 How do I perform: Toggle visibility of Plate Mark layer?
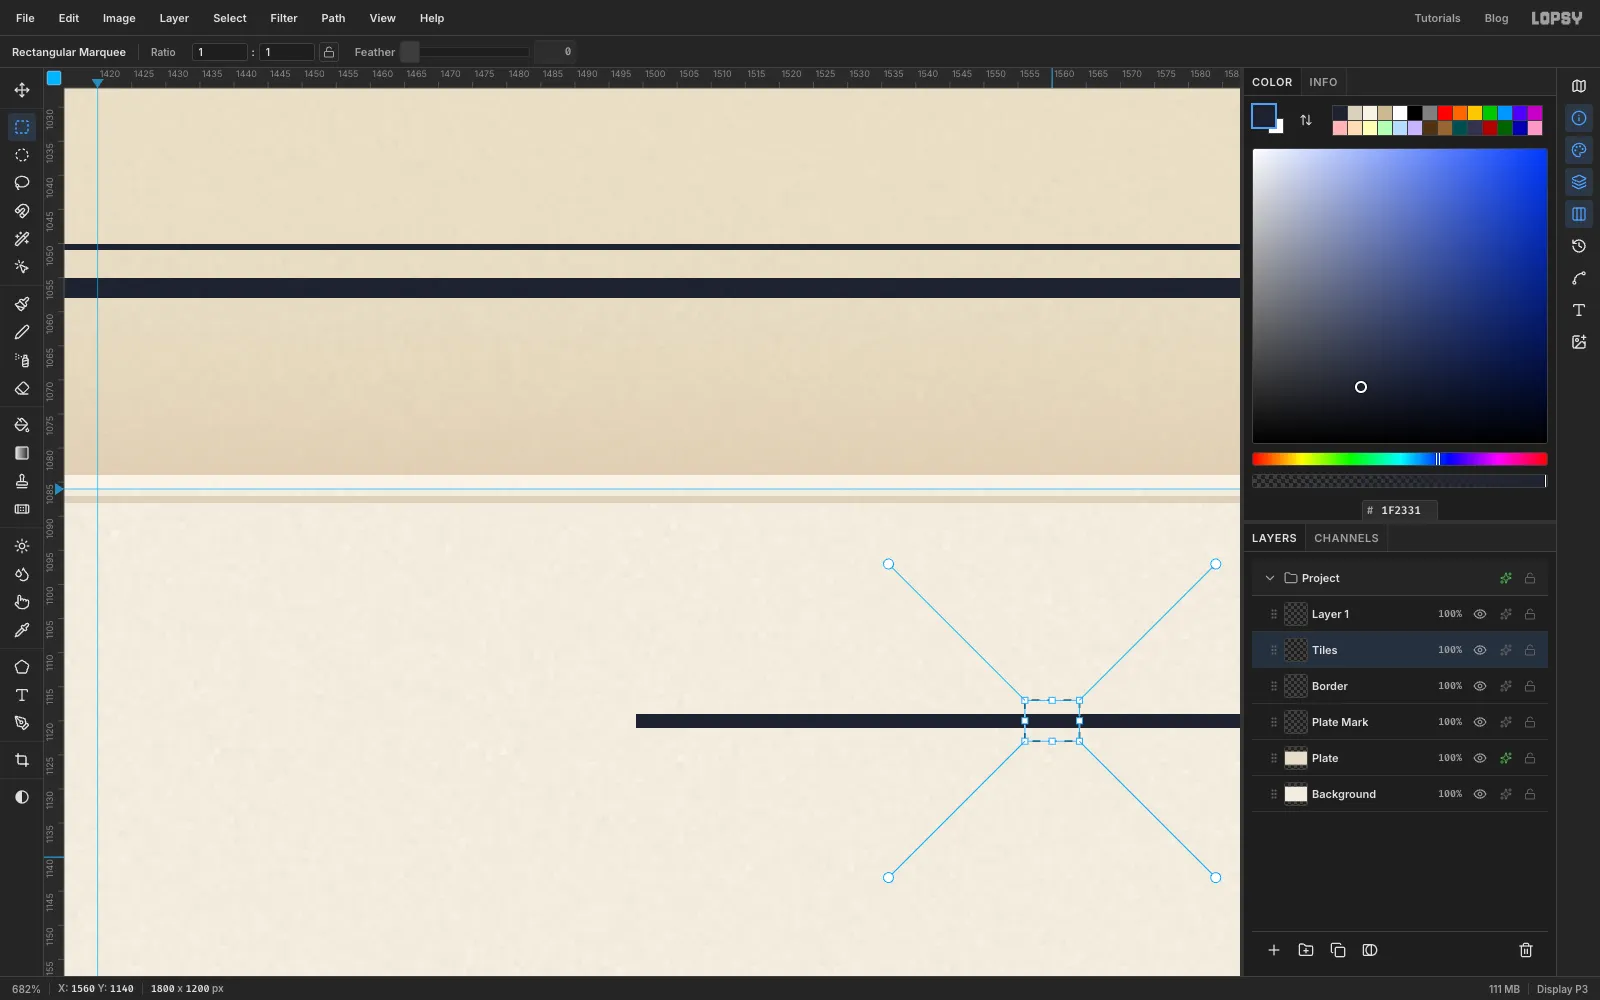tap(1480, 722)
